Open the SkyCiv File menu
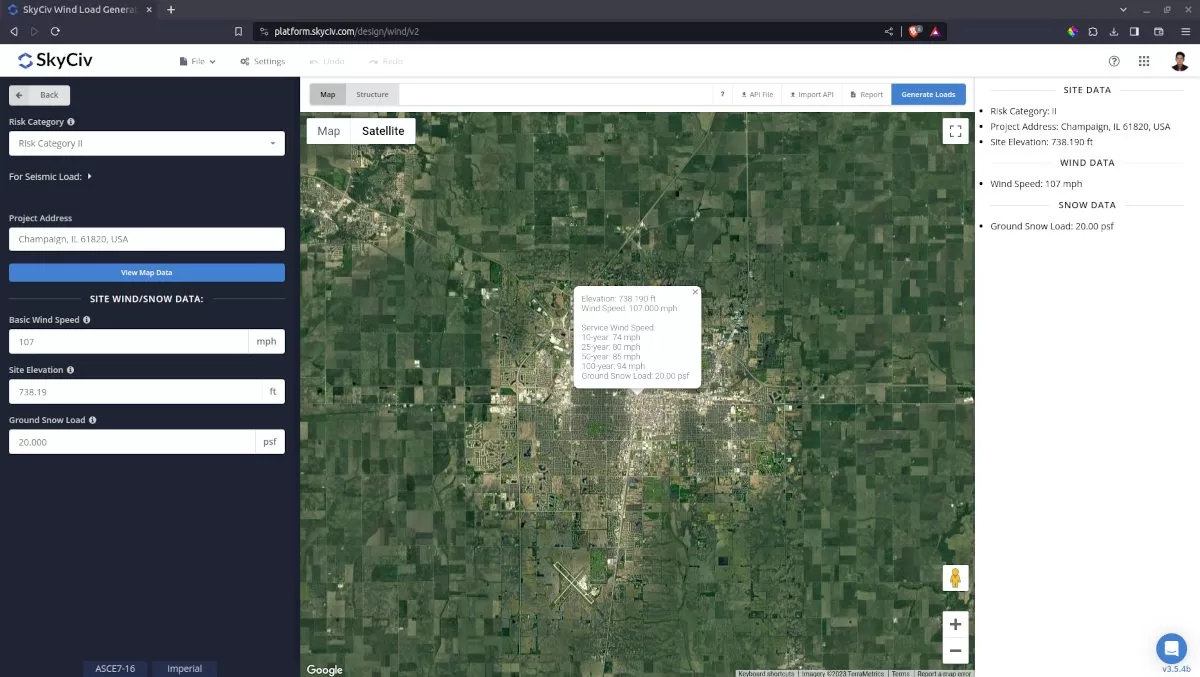 [x=196, y=61]
